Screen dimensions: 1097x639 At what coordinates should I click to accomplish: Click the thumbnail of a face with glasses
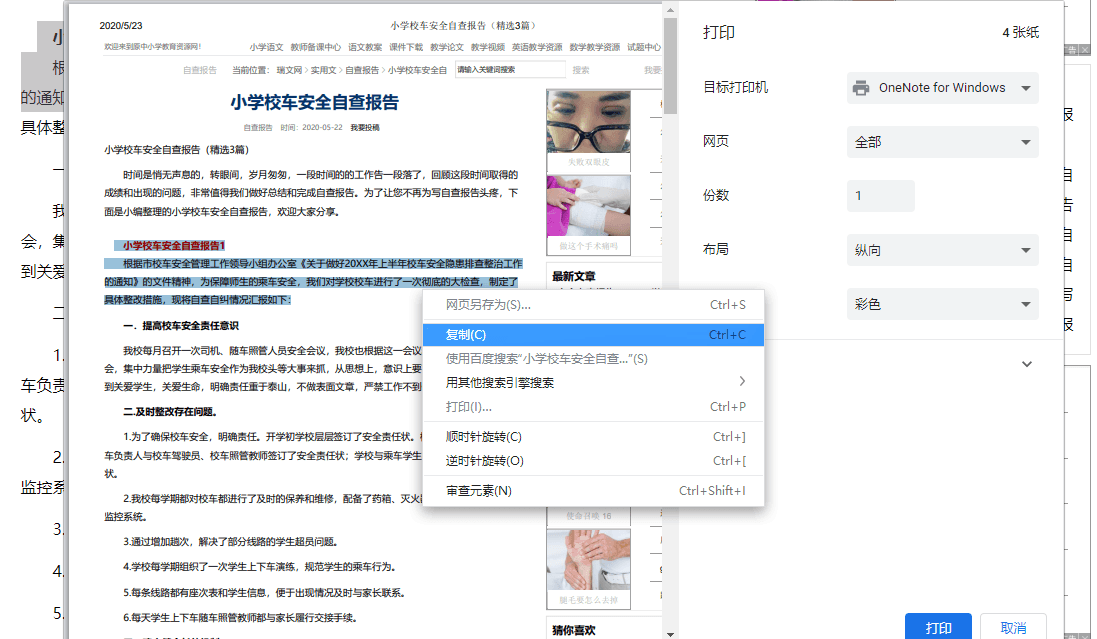tap(588, 122)
